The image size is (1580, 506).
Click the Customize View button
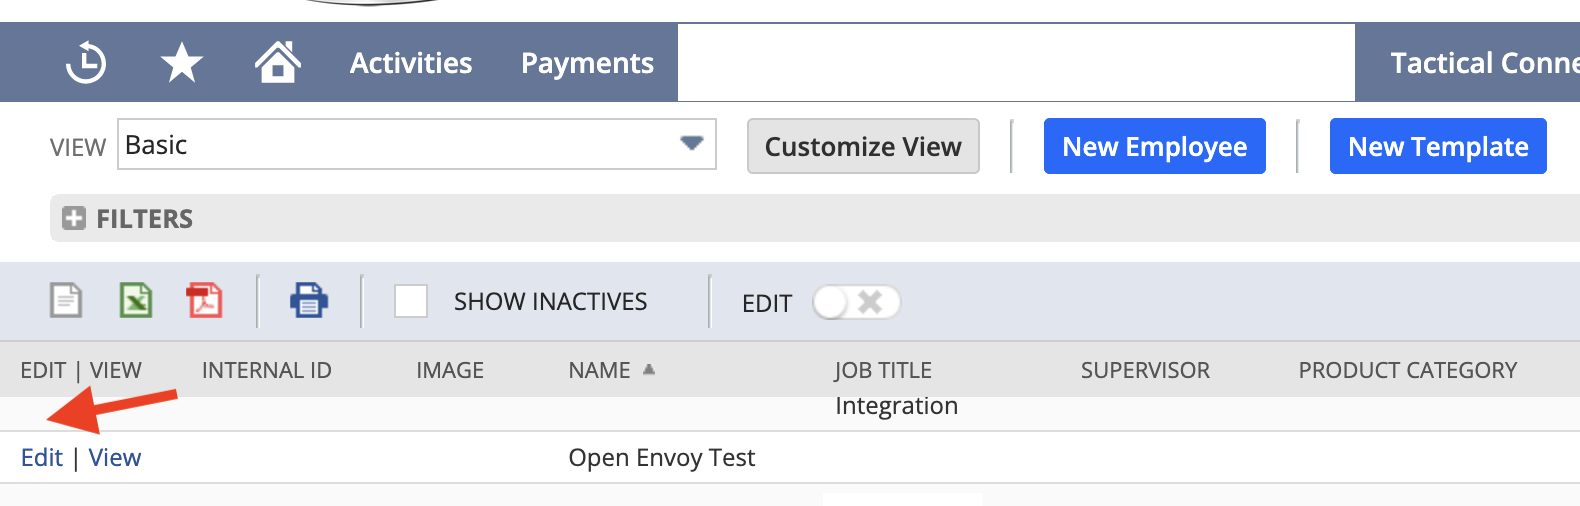coord(863,146)
